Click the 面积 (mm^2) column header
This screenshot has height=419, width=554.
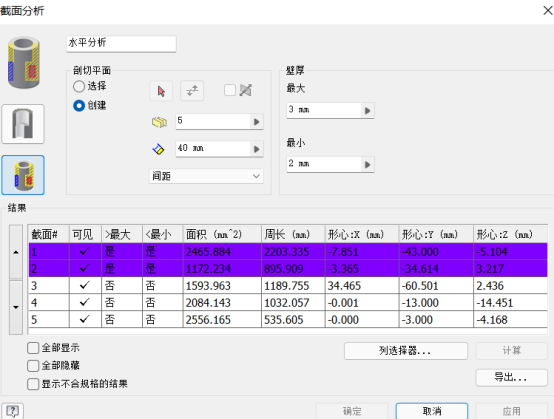[x=222, y=234]
